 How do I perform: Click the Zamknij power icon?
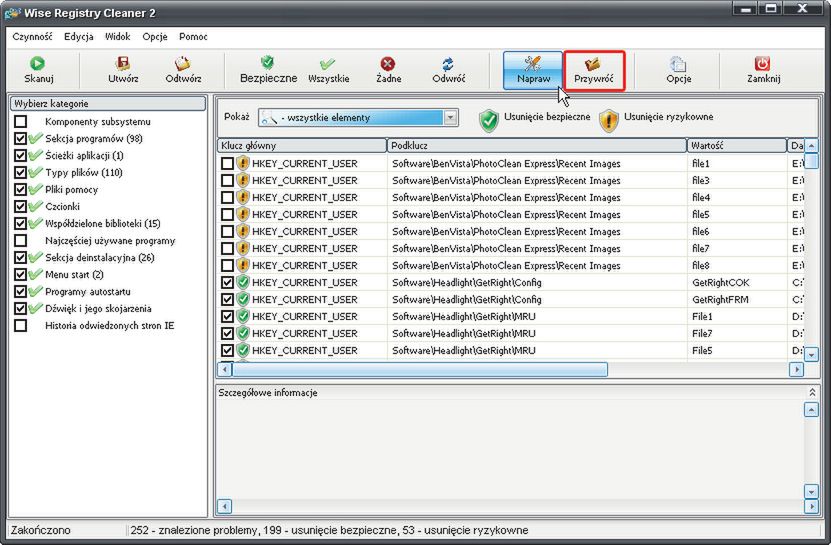point(762,64)
